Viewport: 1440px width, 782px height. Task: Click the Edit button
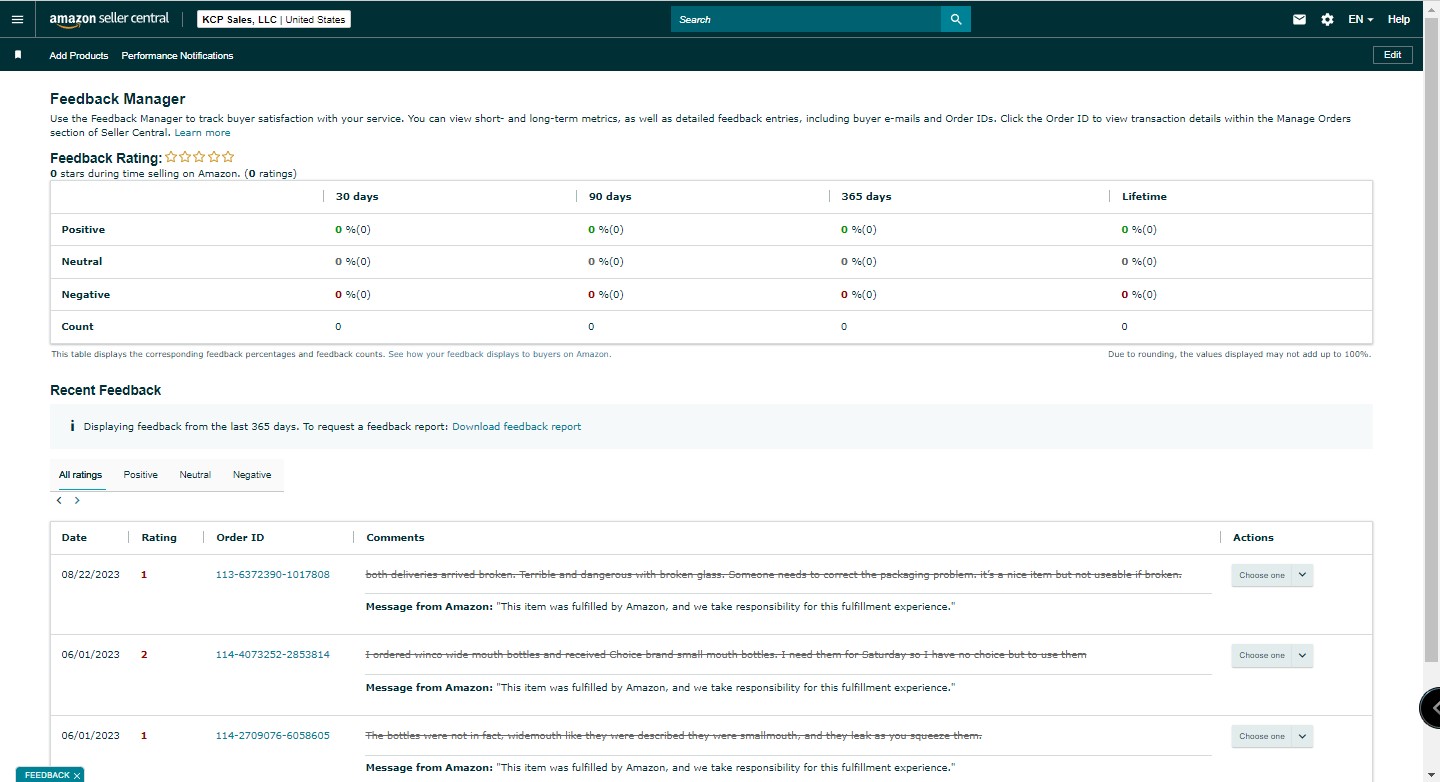1393,55
